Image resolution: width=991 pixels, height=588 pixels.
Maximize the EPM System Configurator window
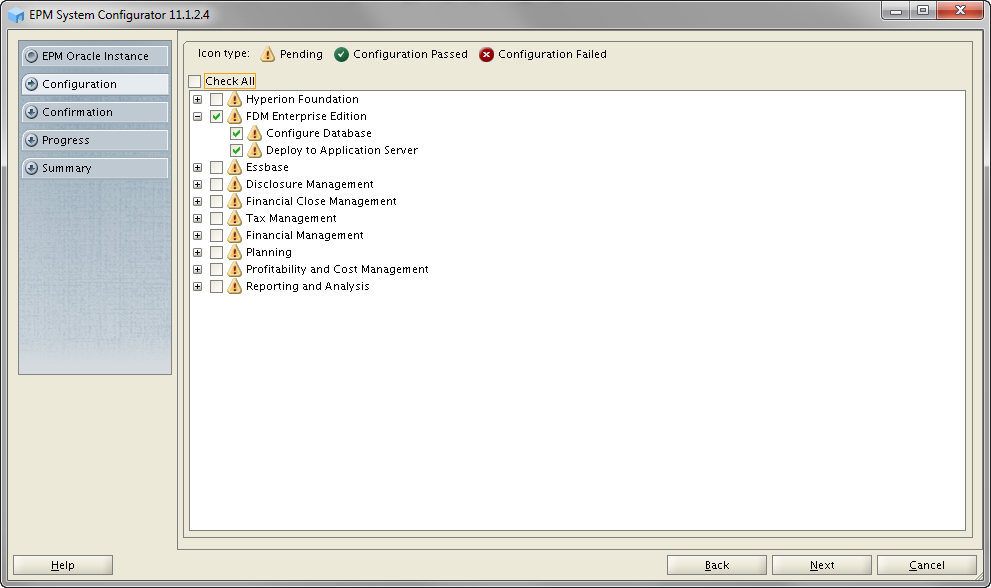pyautogui.click(x=923, y=11)
